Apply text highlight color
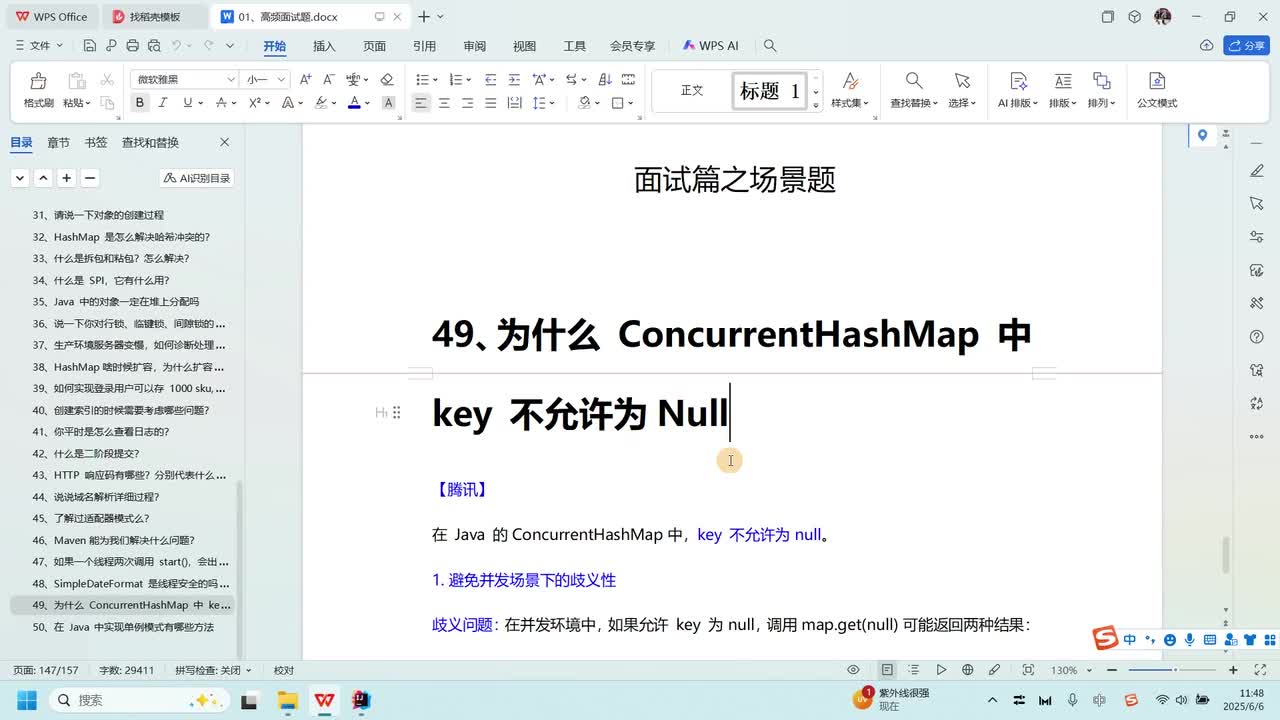1280x720 pixels. [x=321, y=103]
